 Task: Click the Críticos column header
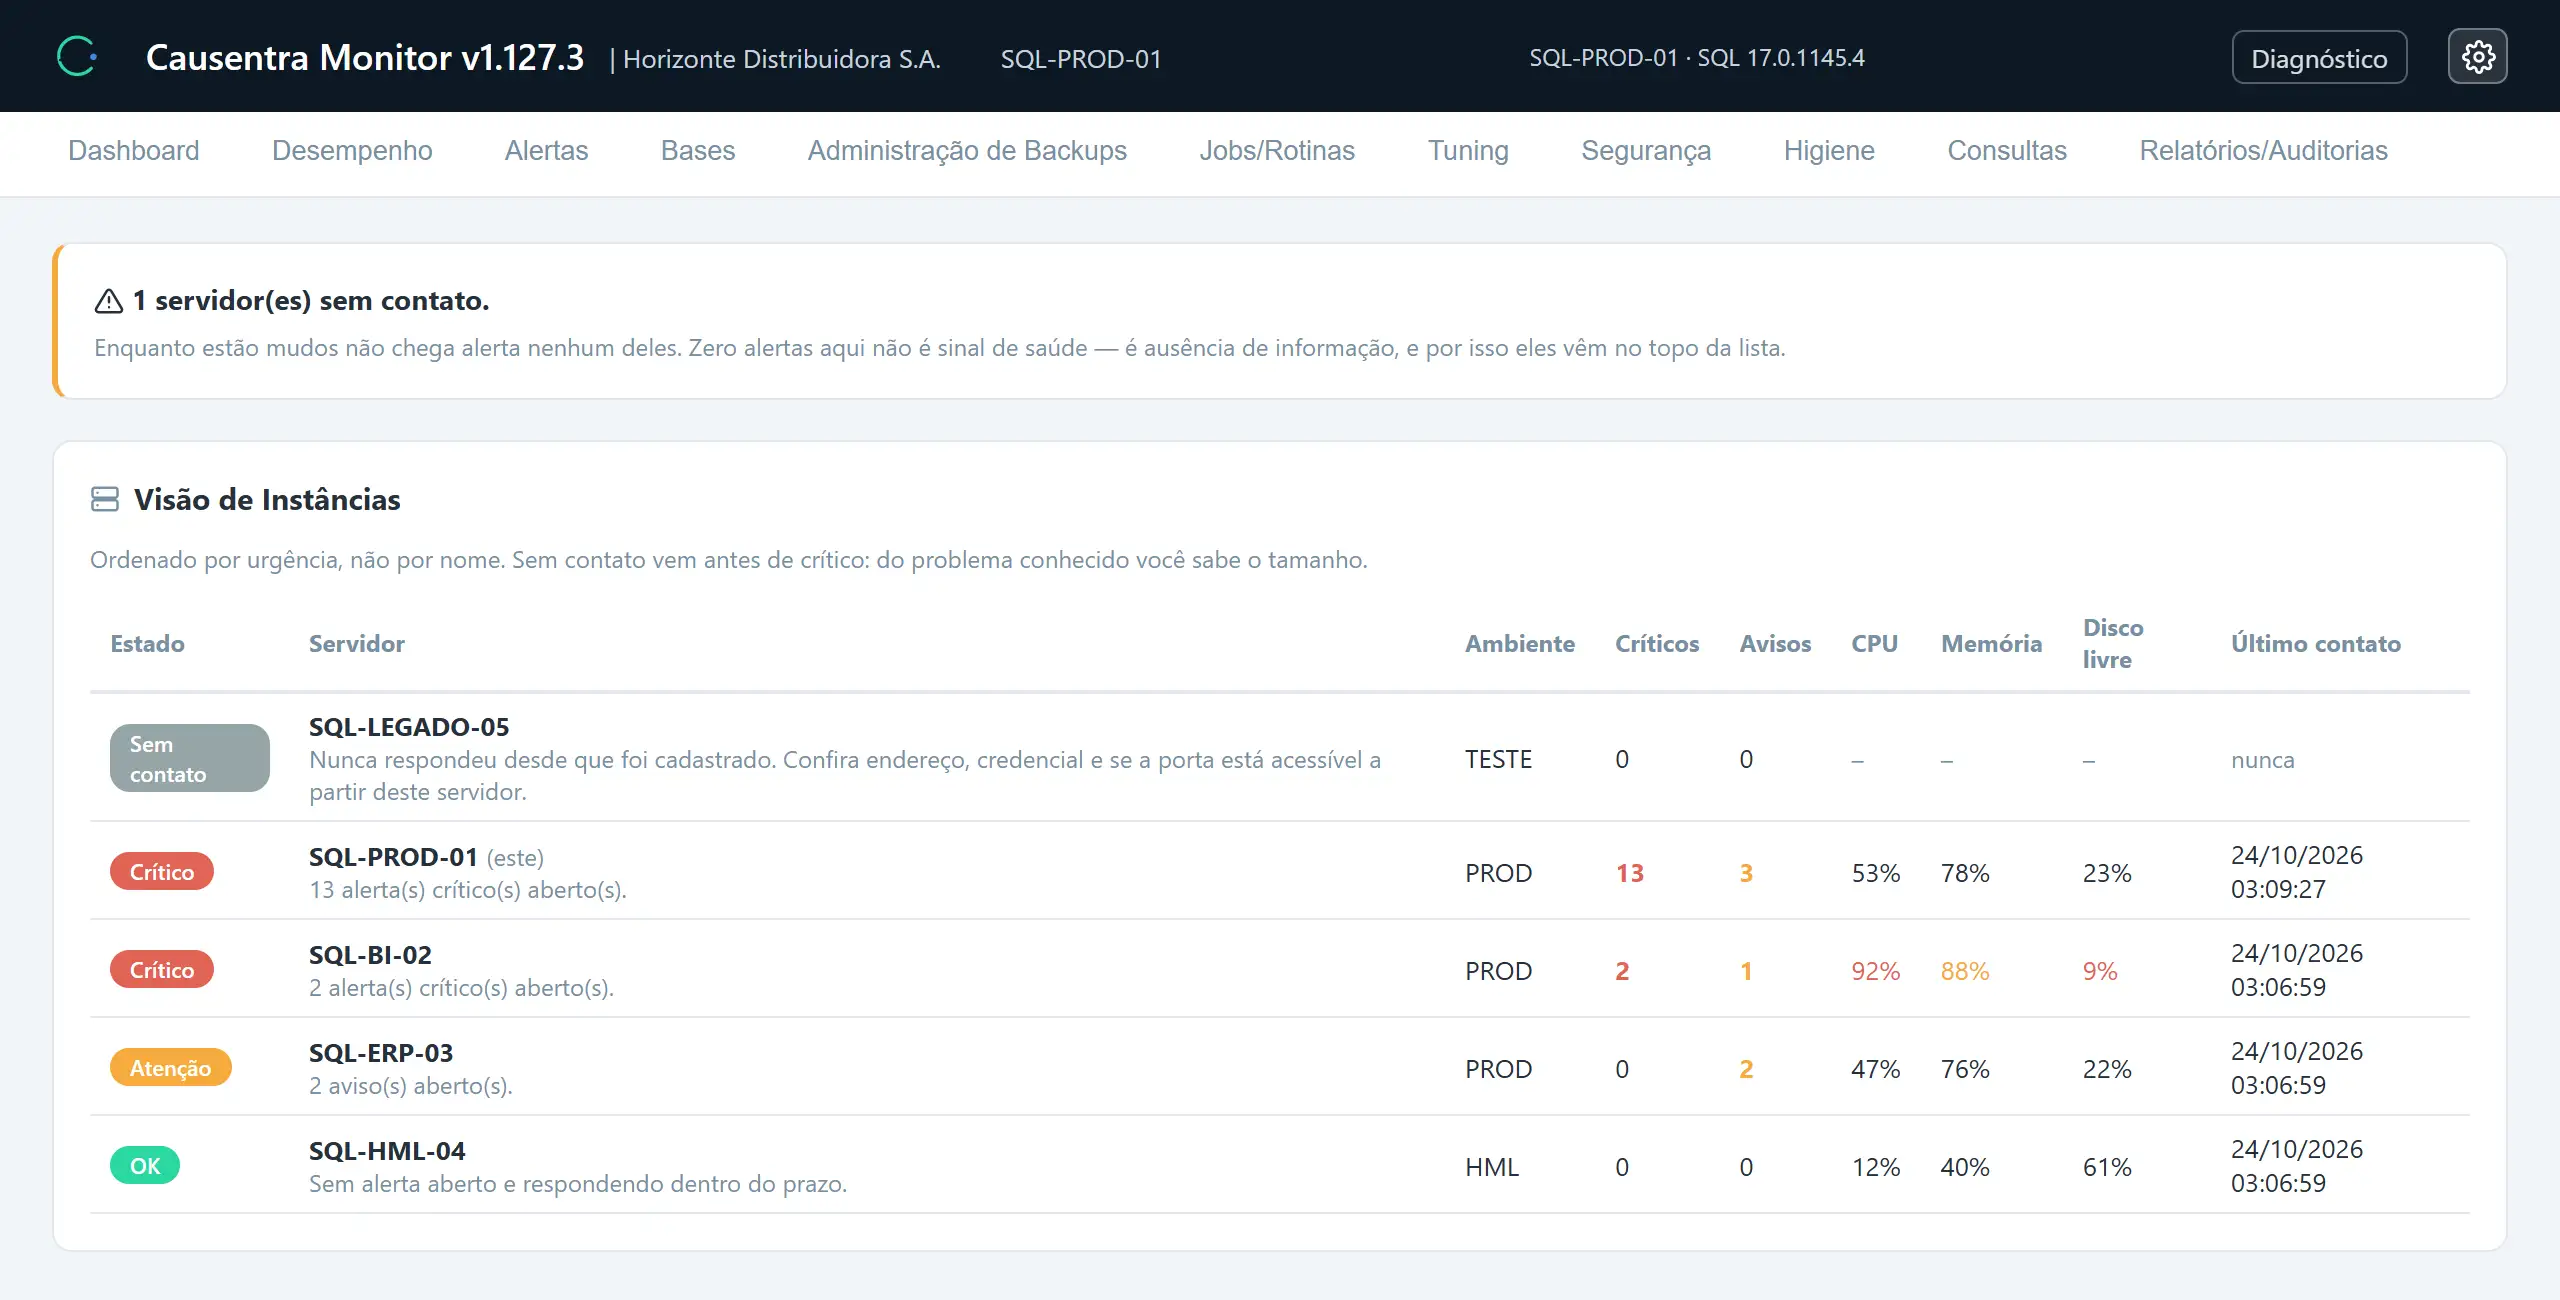(x=1657, y=644)
